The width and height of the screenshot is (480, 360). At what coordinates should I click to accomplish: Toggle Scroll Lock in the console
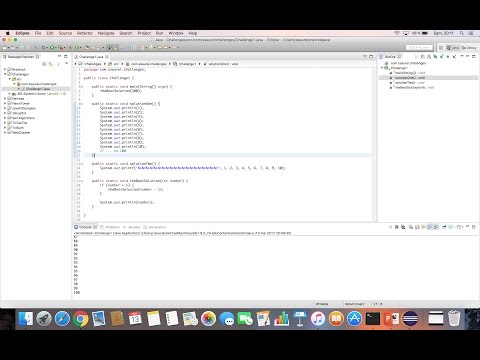[x=417, y=227]
